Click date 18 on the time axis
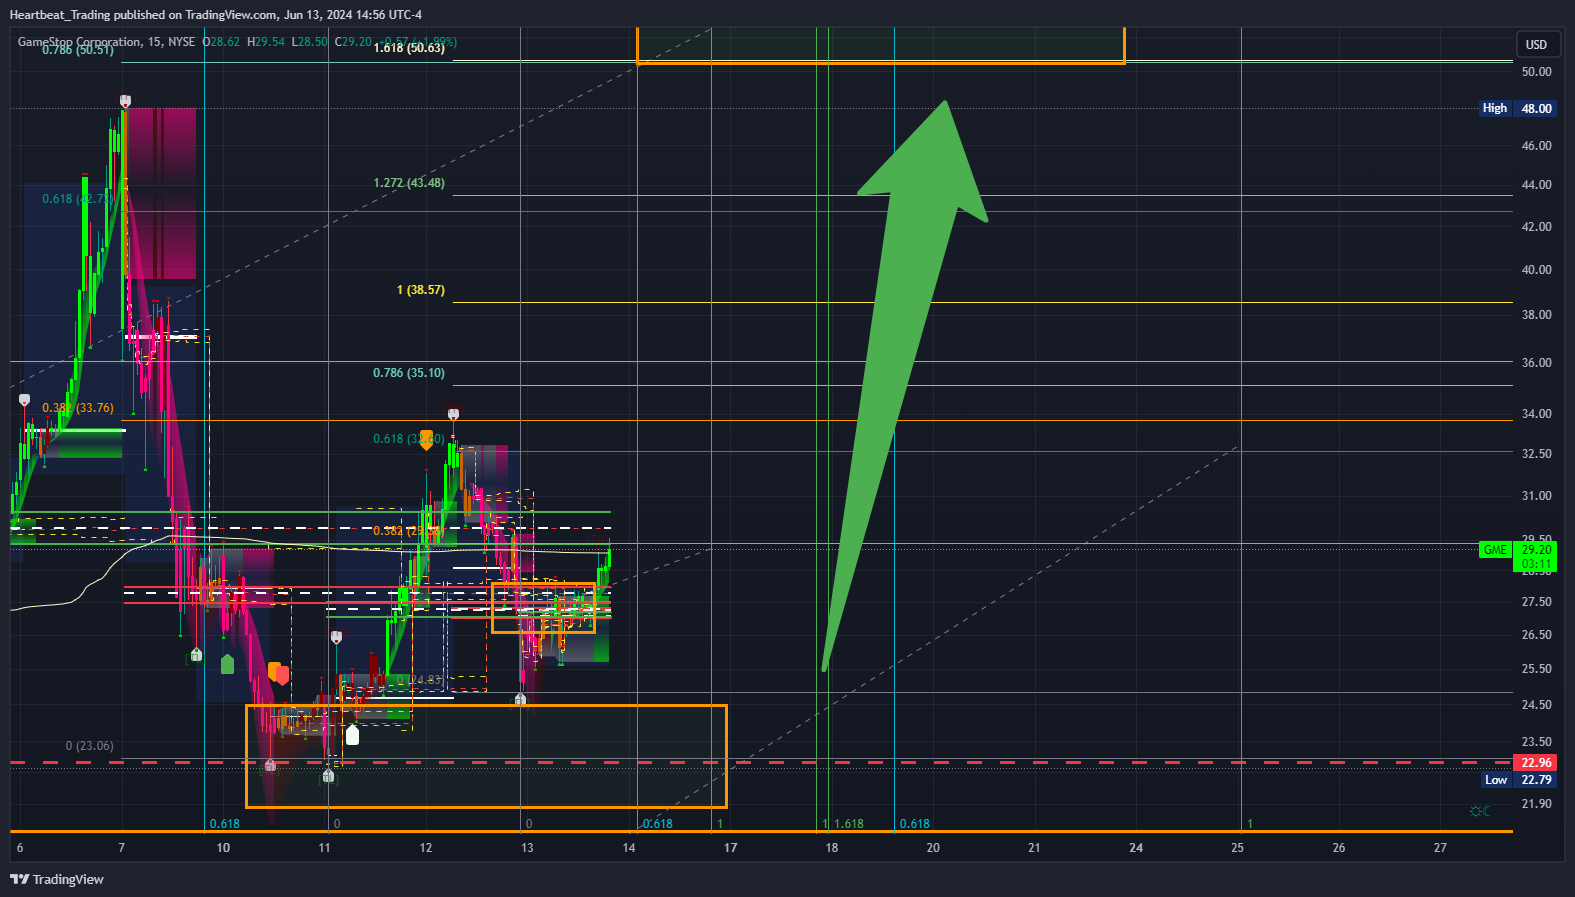Viewport: 1575px width, 897px height. [832, 848]
